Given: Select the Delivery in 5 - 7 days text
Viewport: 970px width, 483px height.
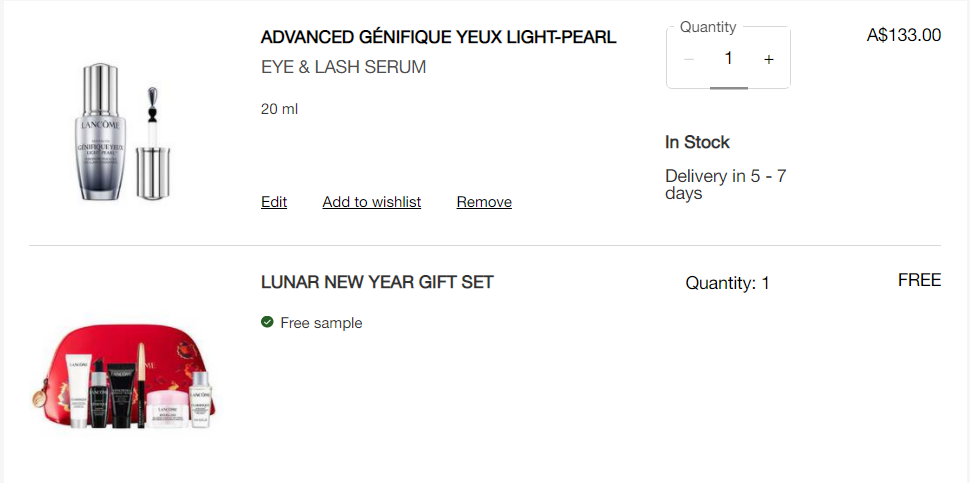Looking at the screenshot, I should [726, 184].
